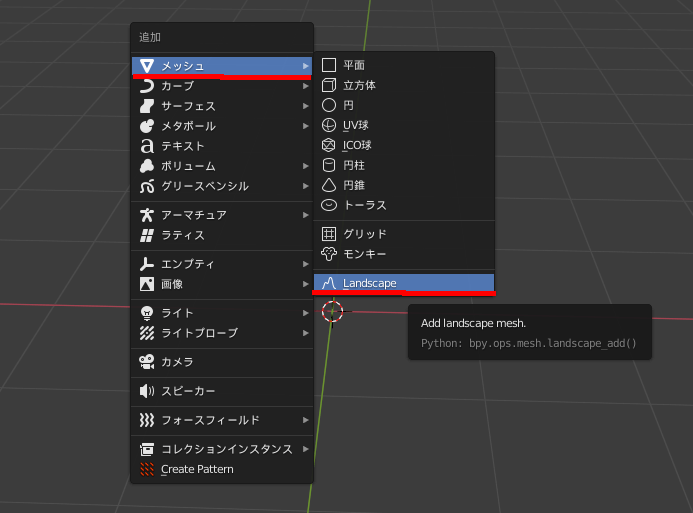
Task: Click the 画像 picture icon
Action: coord(147,284)
